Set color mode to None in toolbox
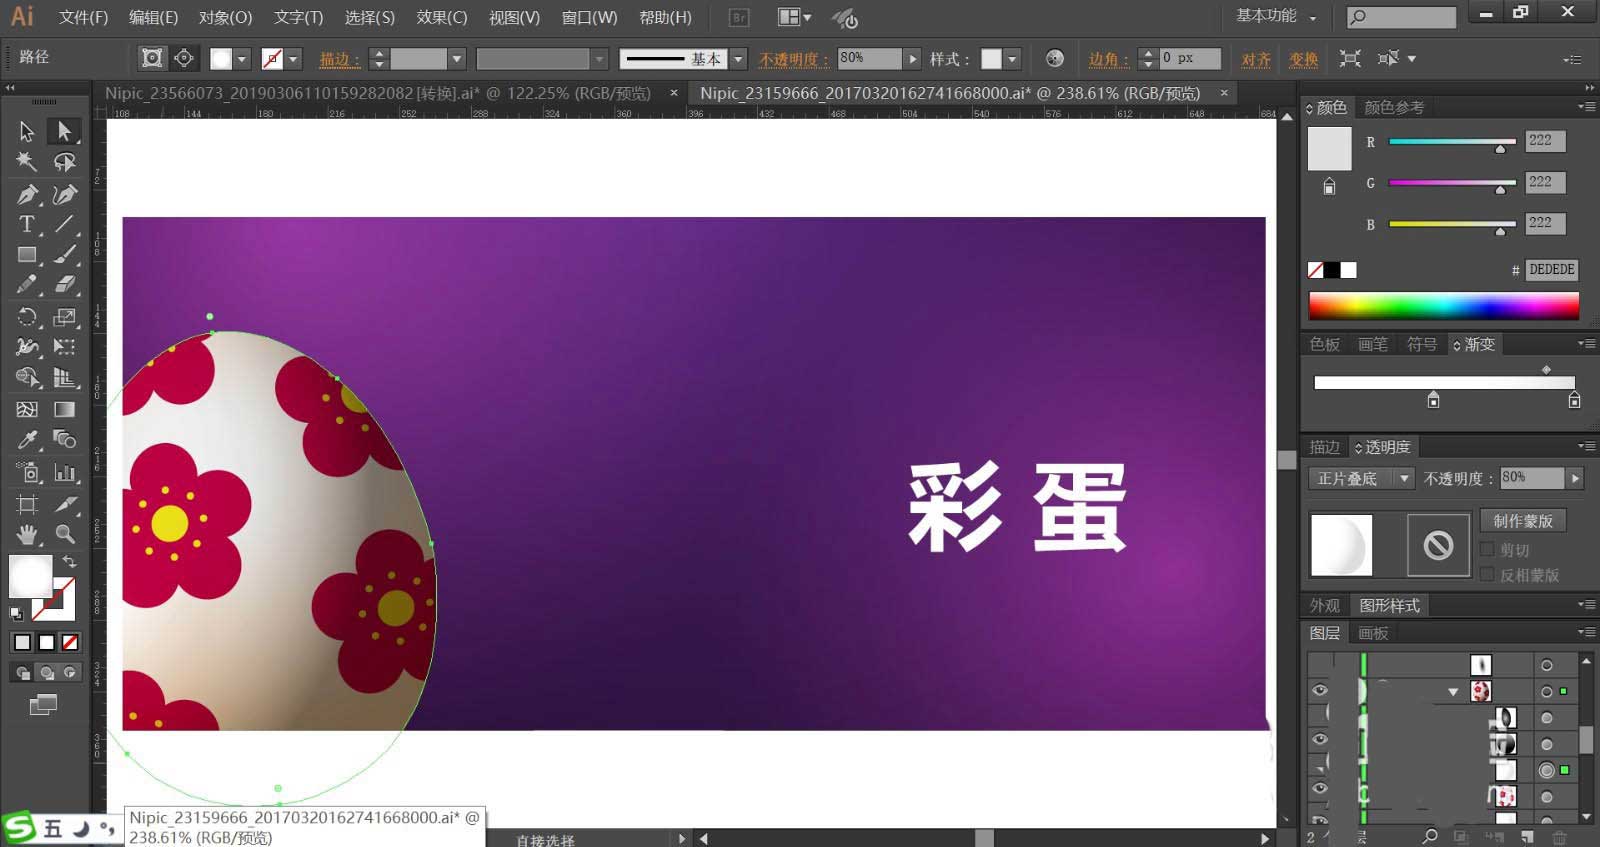The height and width of the screenshot is (847, 1600). coord(70,642)
